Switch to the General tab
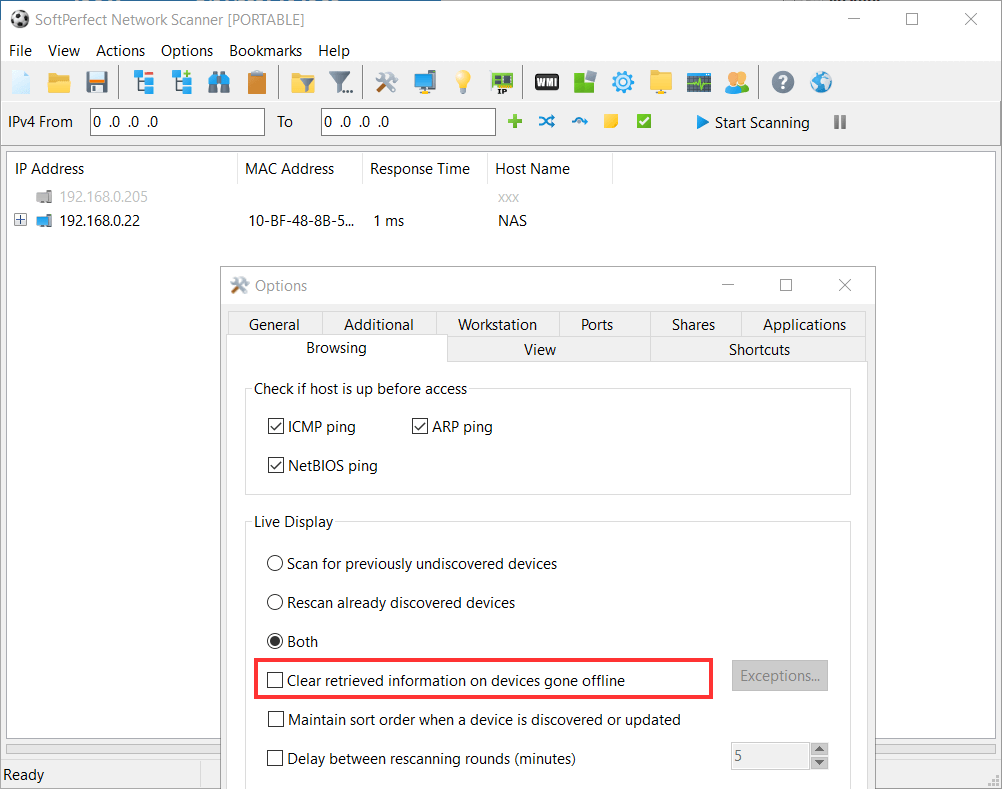 click(275, 325)
